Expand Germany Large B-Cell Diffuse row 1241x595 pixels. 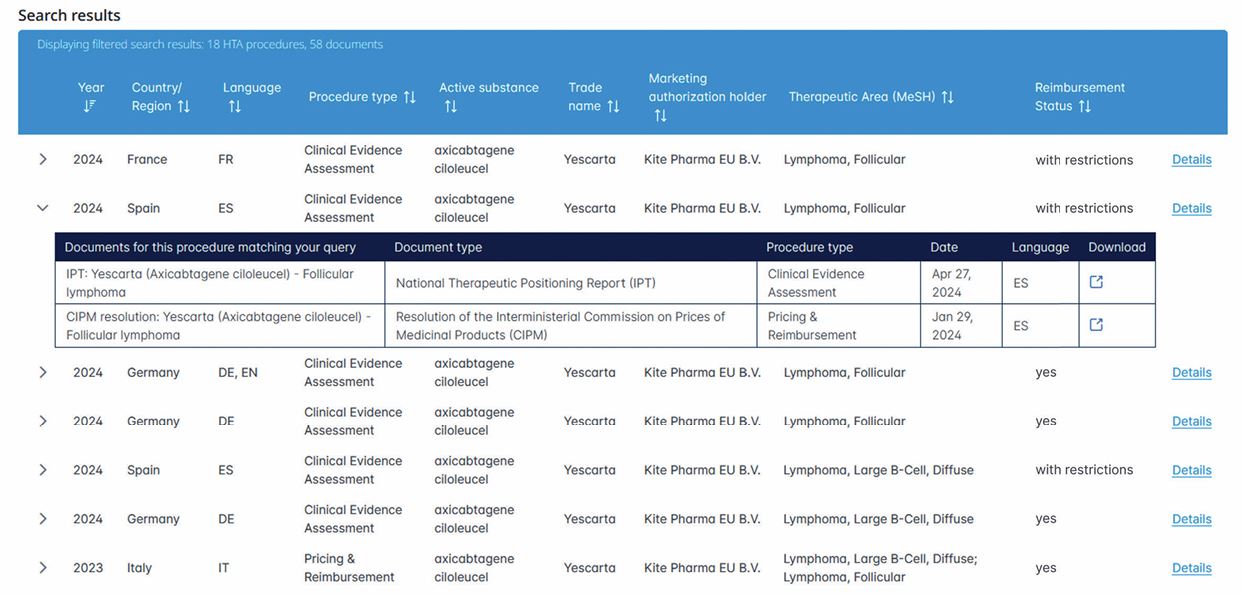click(x=43, y=519)
